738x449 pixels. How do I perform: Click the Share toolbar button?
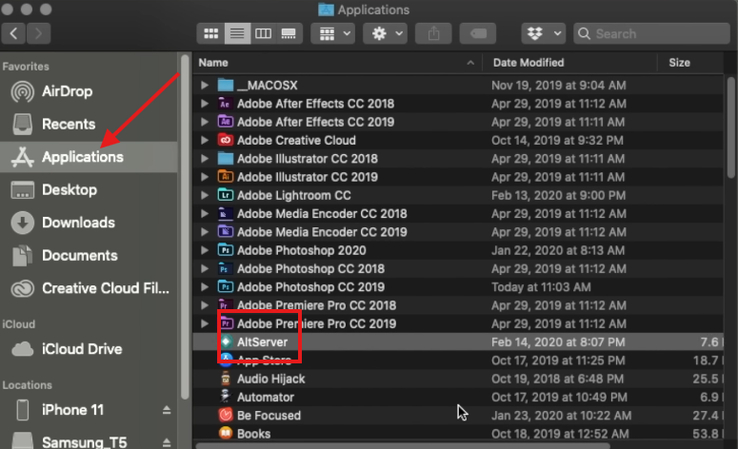[x=433, y=33]
